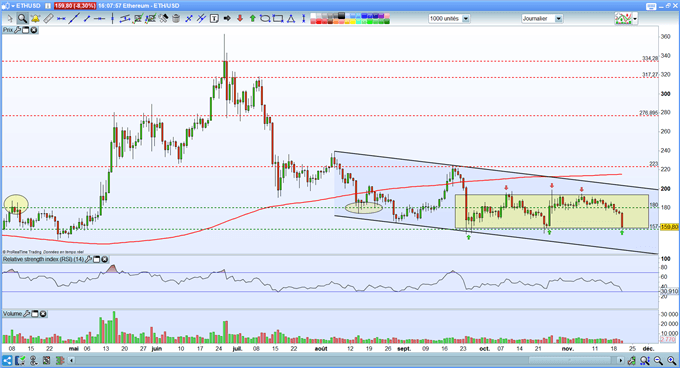Maximize the Prix price panel

pyautogui.click(x=26, y=30)
